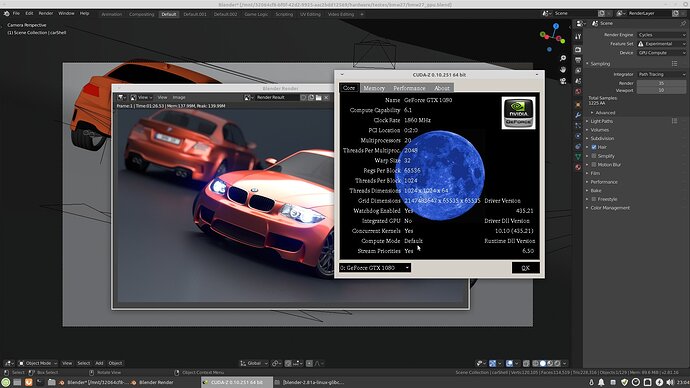Screen dimensions: 690x388
Task: Open the volume speaker tray icon
Action: 670,382
